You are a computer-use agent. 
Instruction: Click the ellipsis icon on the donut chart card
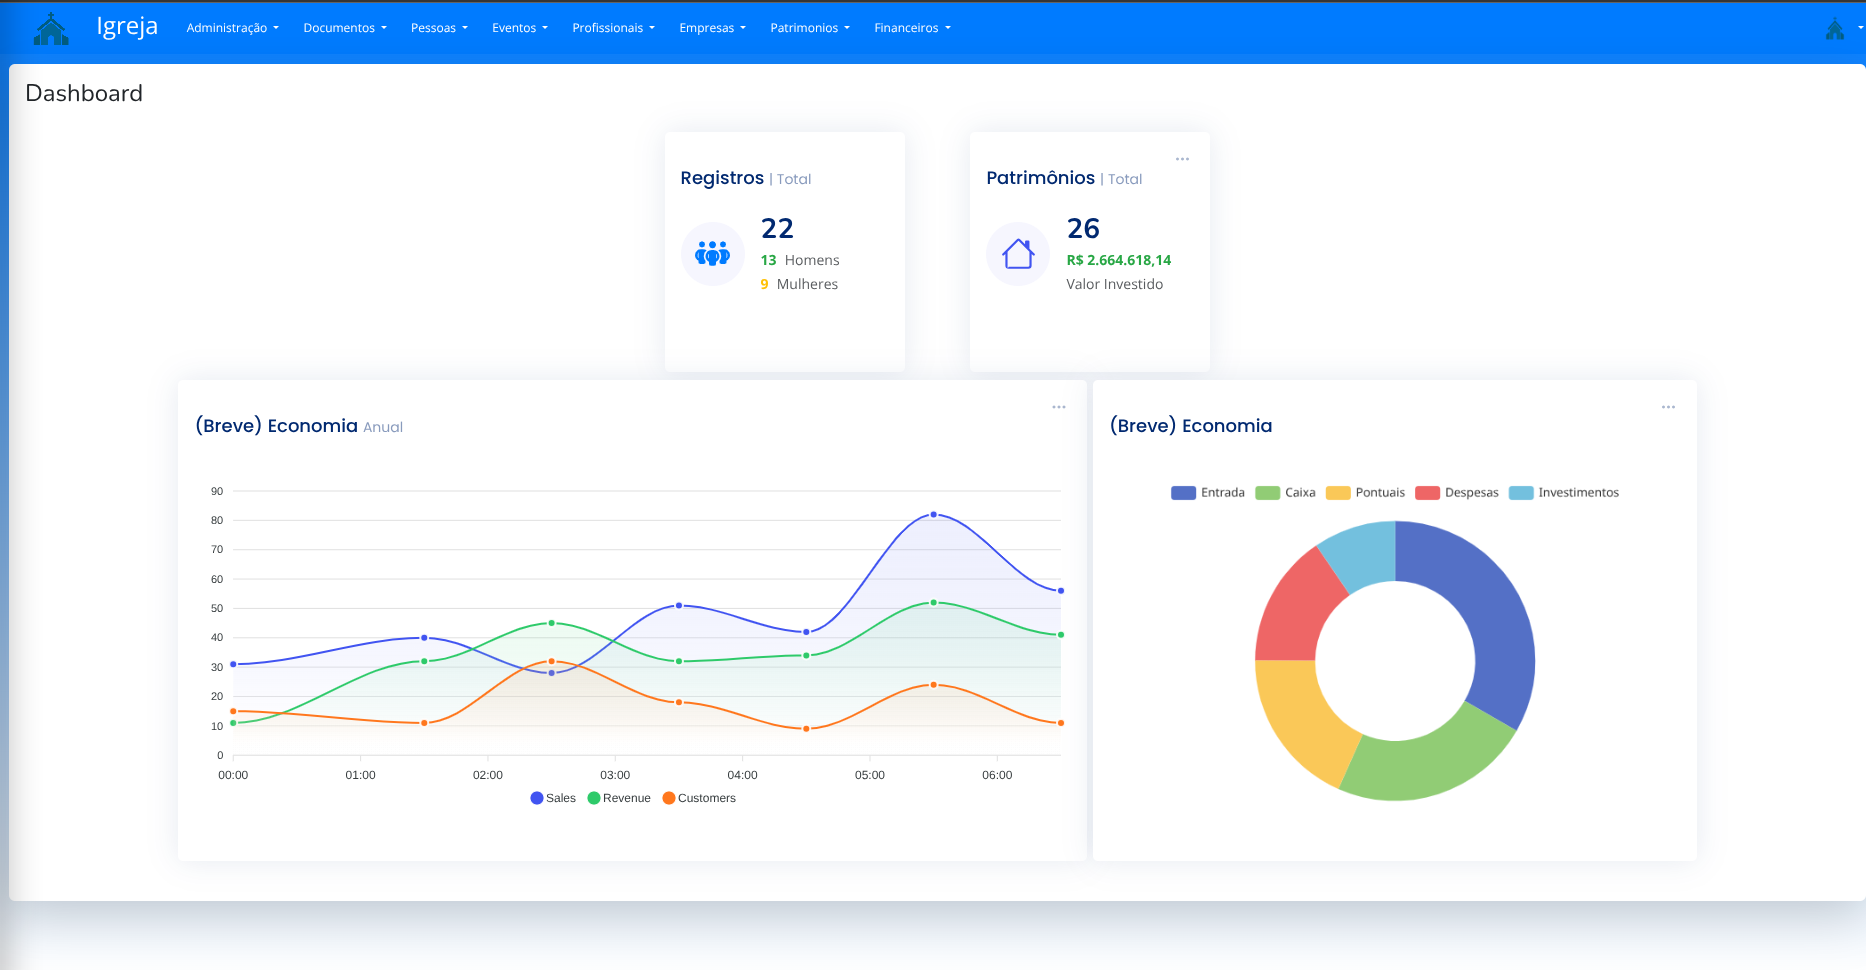[1667, 406]
